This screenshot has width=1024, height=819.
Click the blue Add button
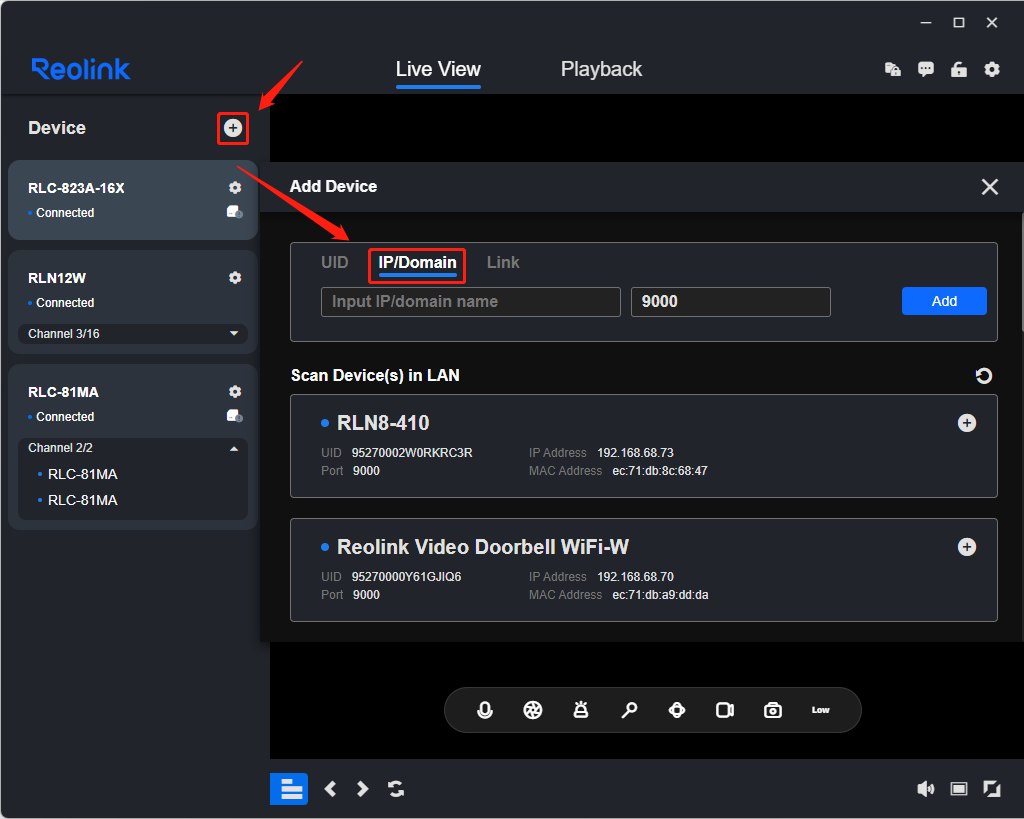click(944, 301)
